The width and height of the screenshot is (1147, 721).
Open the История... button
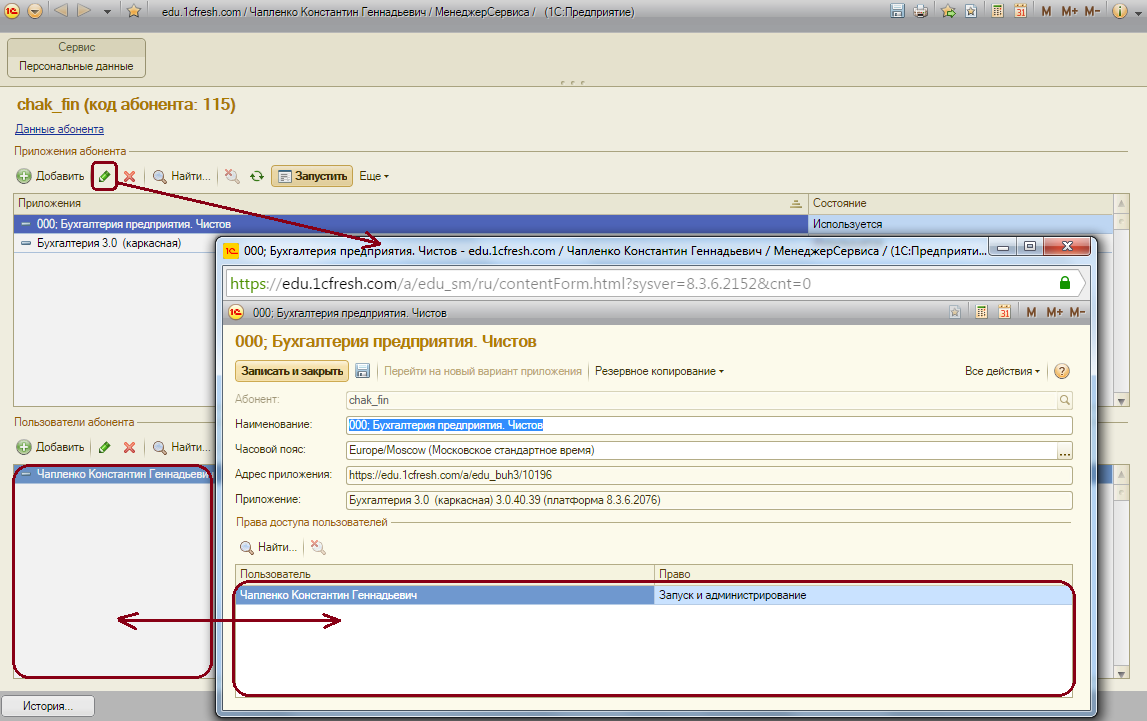click(48, 706)
